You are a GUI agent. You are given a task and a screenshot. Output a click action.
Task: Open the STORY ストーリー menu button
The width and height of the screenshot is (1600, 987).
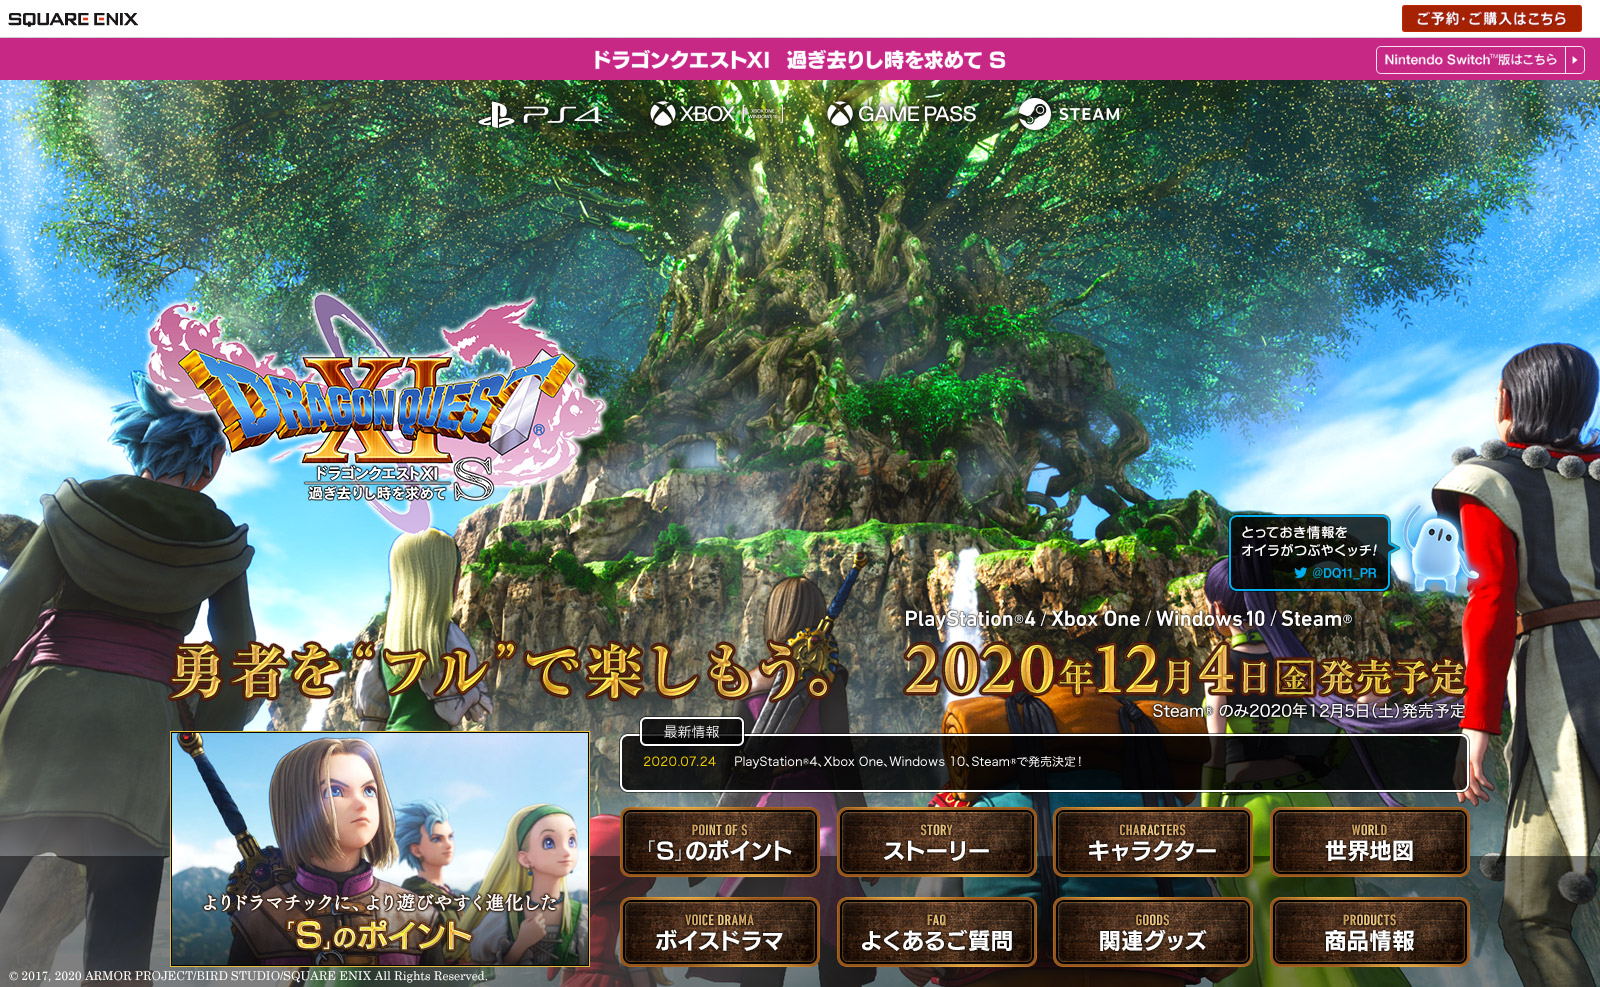coord(937,842)
